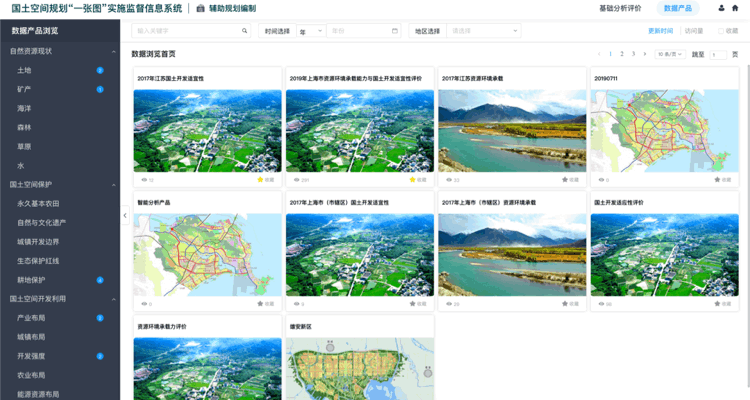Click view-count eye icon on 2017年江苏国土开发适宜性 card
The image size is (750, 400).
coord(144,180)
